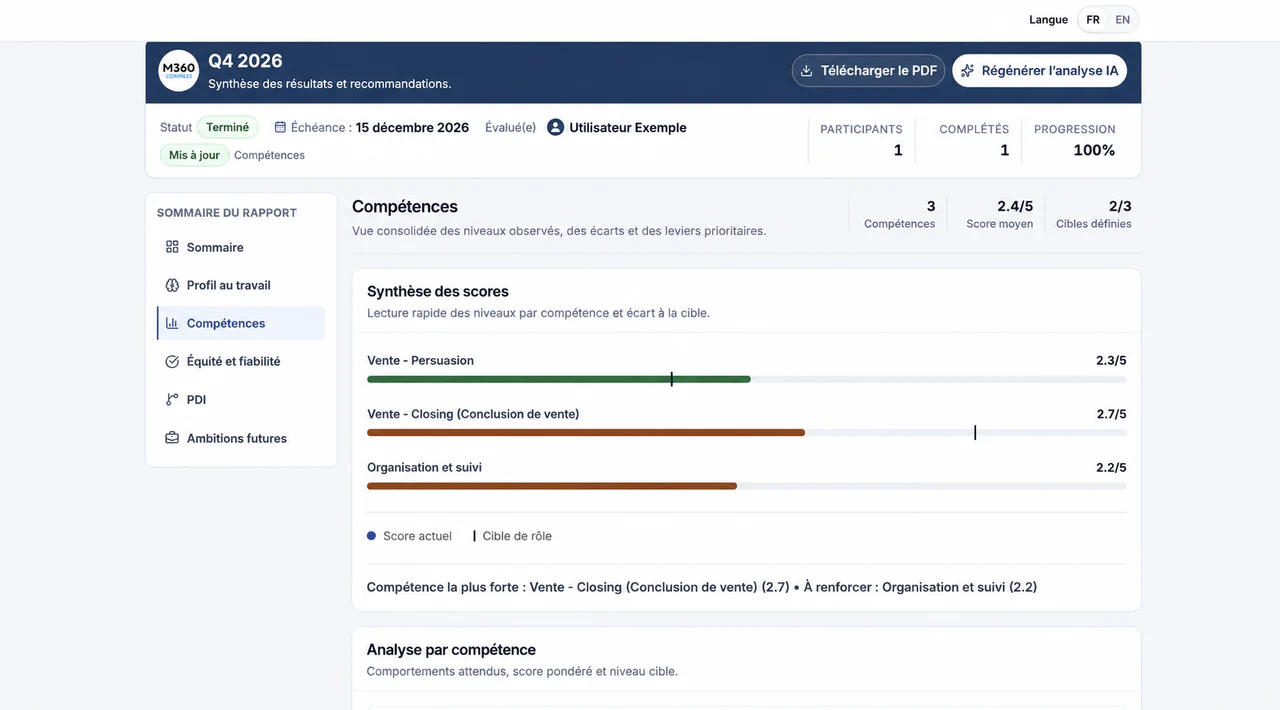Click the Score actuel legend dot

coord(372,536)
